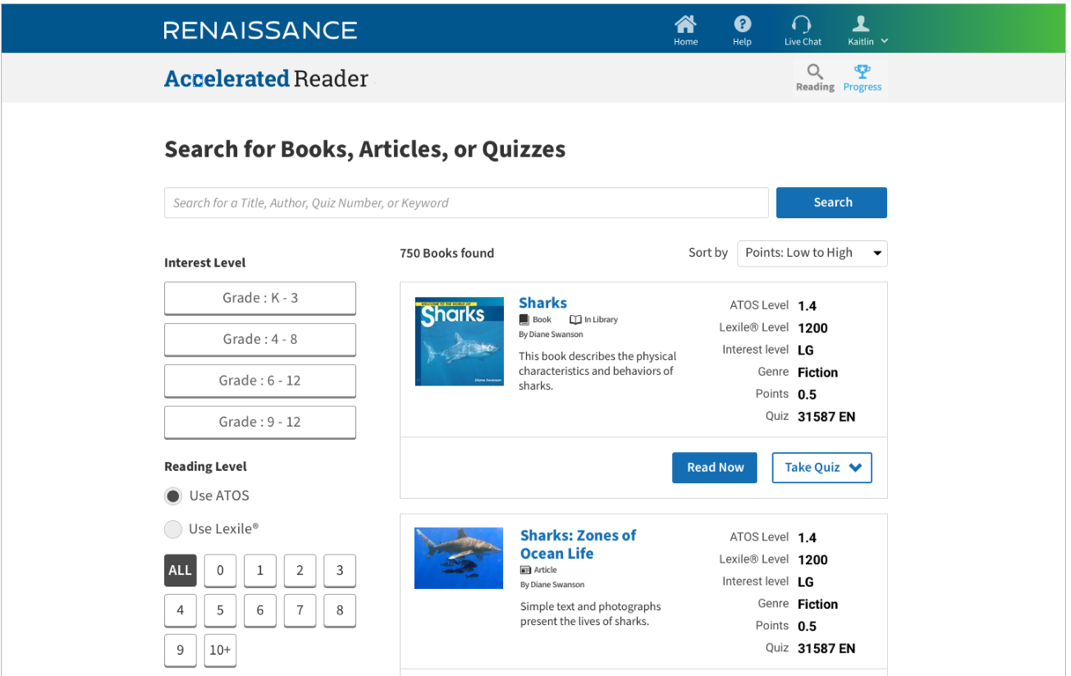Focus the title, author, keyword search field

click(466, 202)
